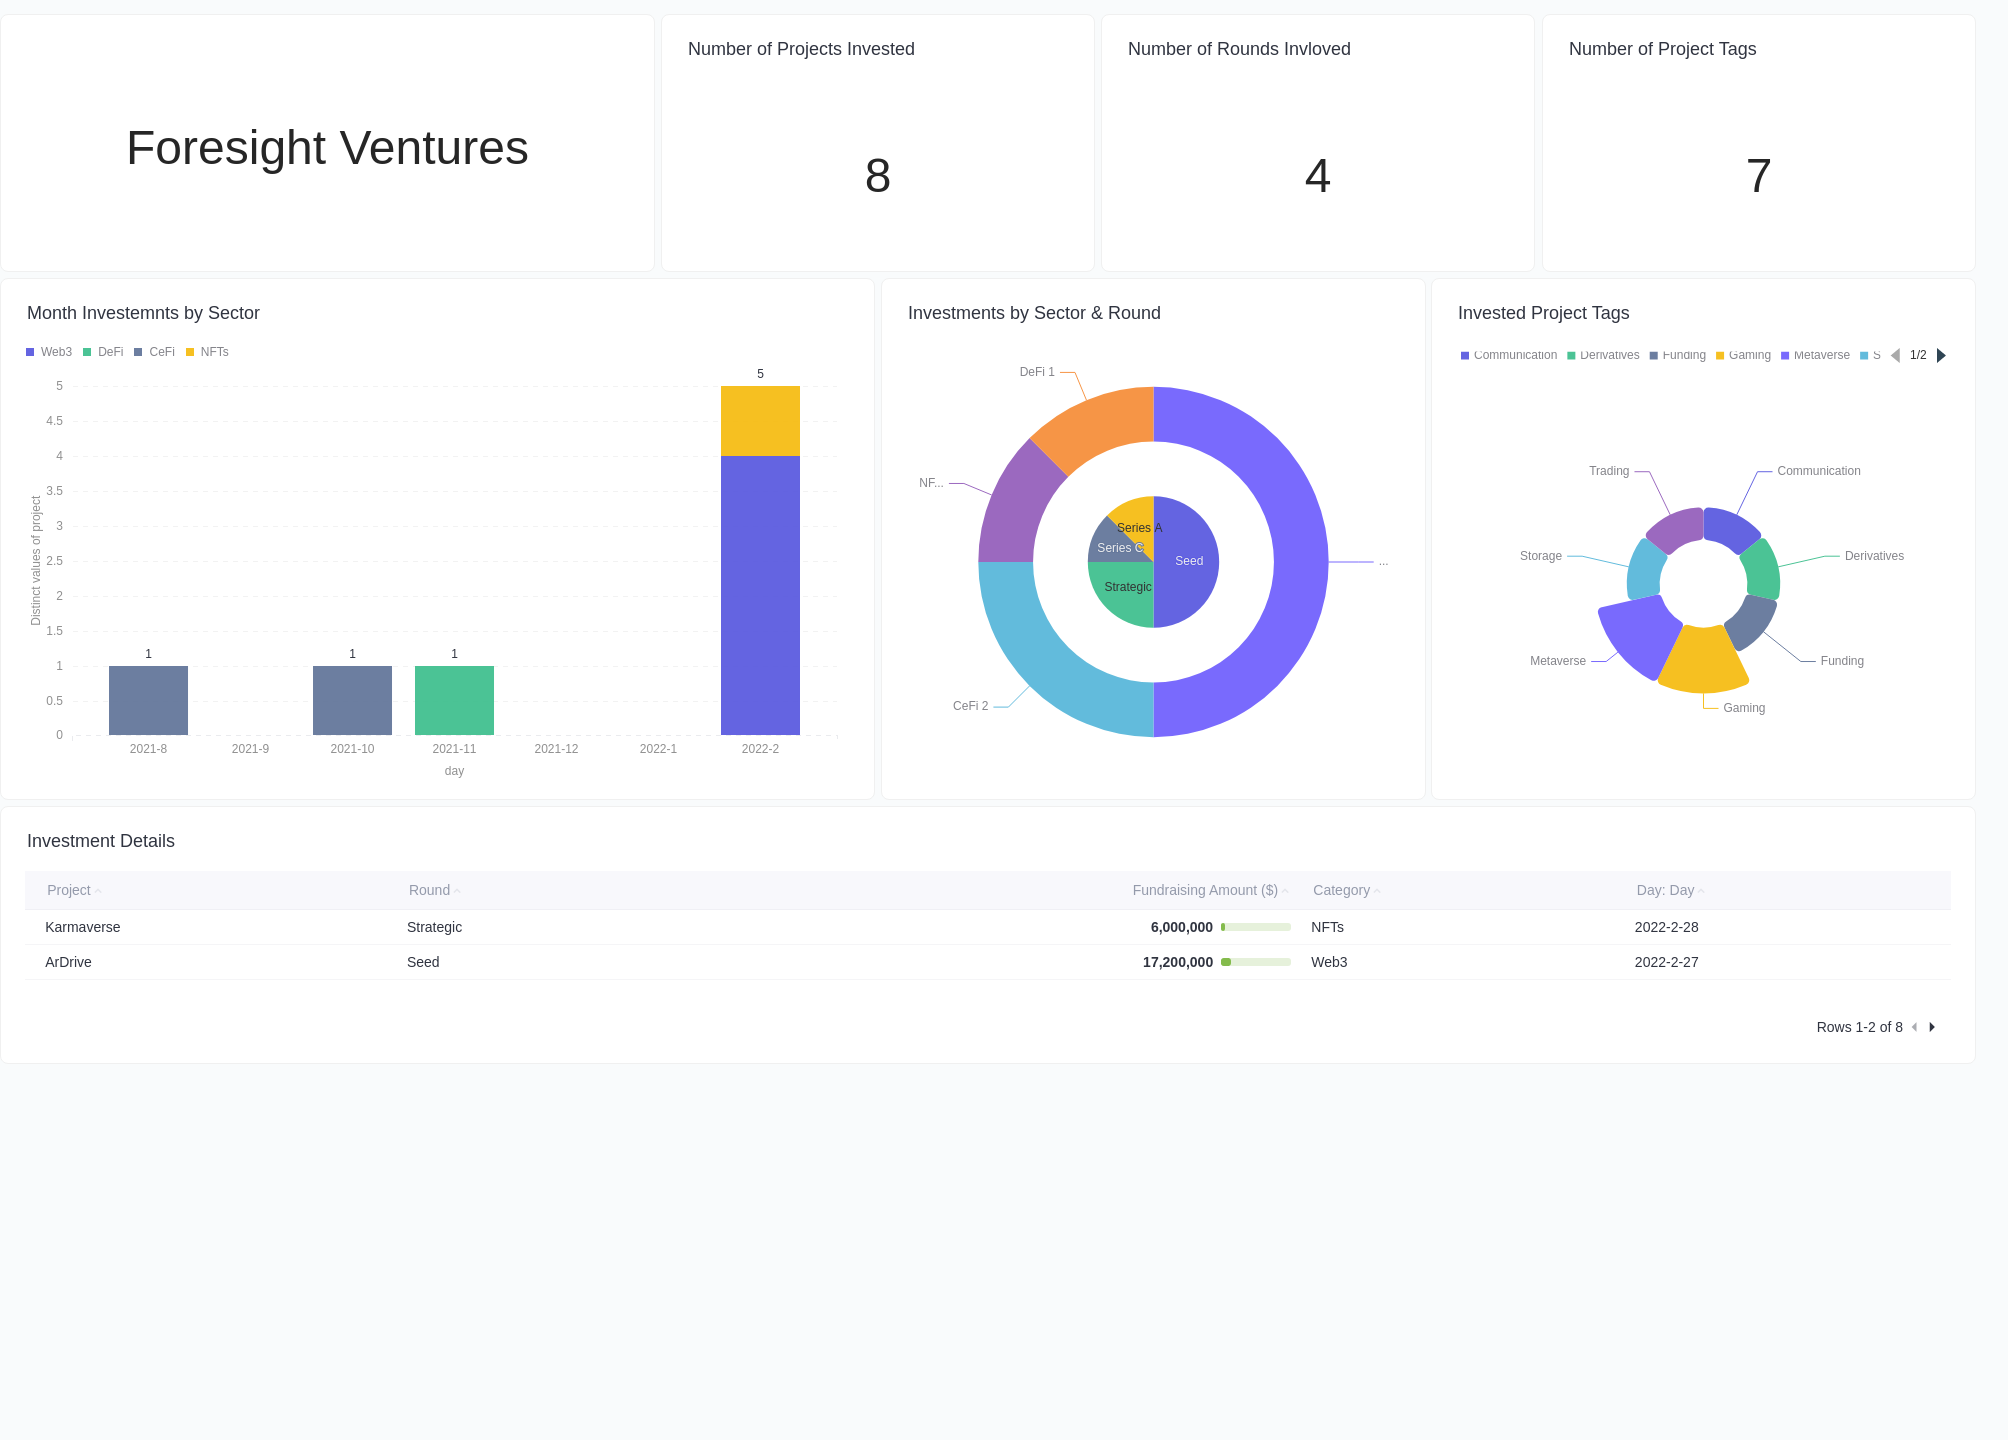Go to the next page of table rows
2008x1440 pixels.
[x=1932, y=1027]
